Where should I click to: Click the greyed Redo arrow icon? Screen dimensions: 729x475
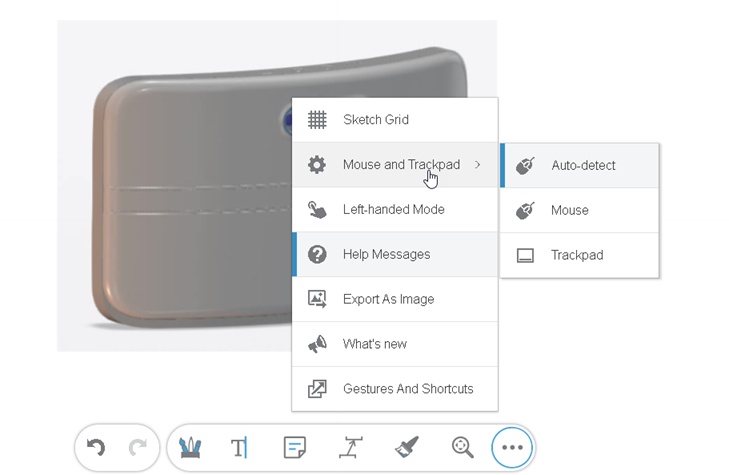(138, 448)
